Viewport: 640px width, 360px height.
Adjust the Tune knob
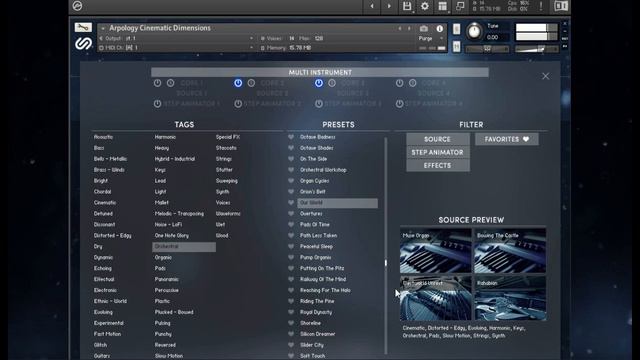[474, 31]
